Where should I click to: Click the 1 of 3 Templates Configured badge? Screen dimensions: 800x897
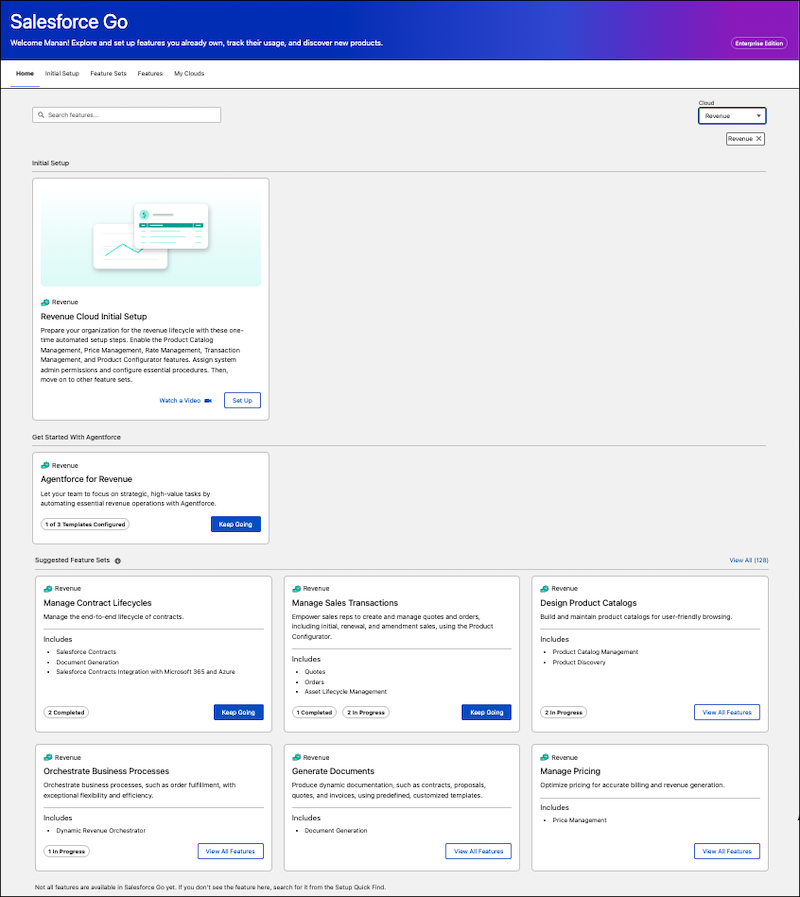[85, 524]
